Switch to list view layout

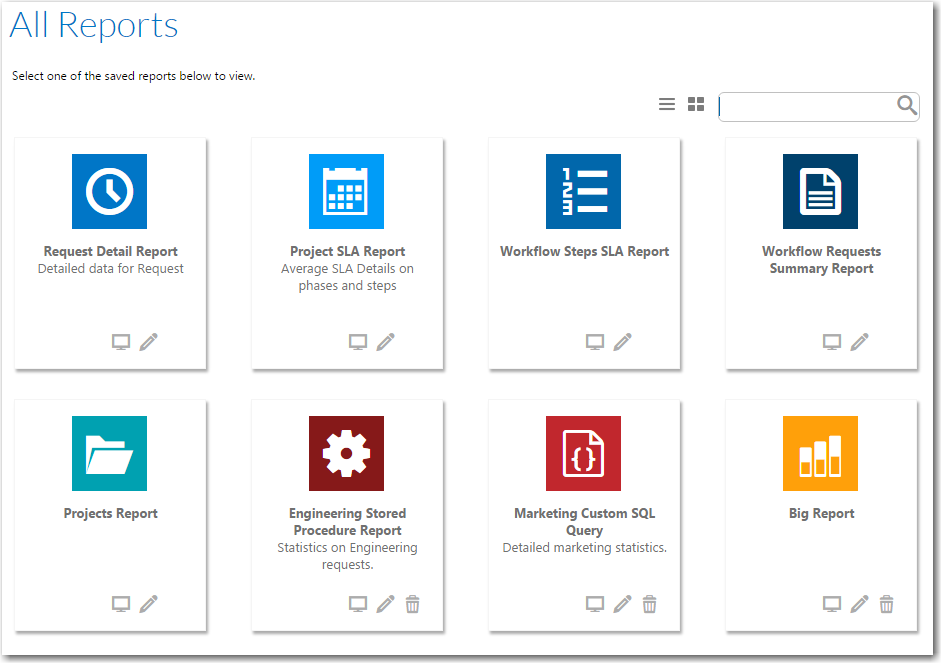coord(667,104)
